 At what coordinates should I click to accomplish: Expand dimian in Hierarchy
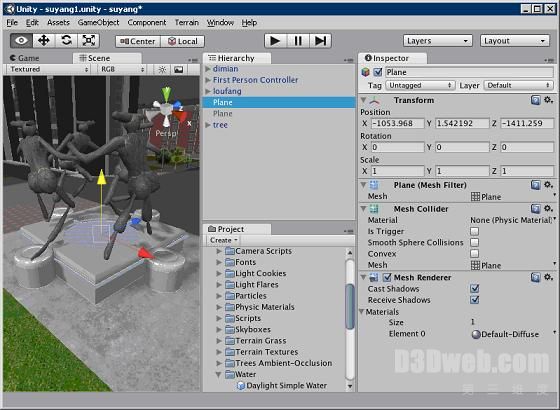(x=208, y=69)
